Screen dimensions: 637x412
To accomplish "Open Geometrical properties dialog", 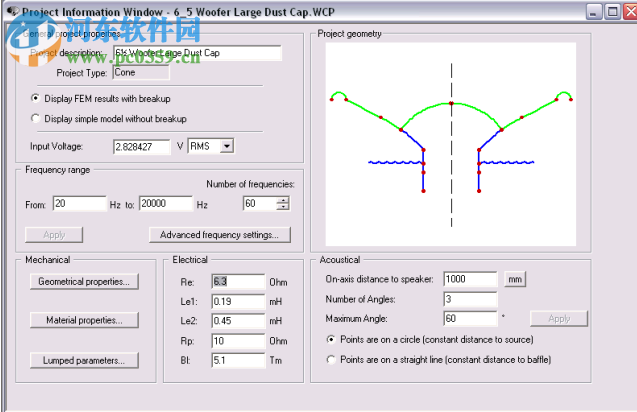I will 84,282.
